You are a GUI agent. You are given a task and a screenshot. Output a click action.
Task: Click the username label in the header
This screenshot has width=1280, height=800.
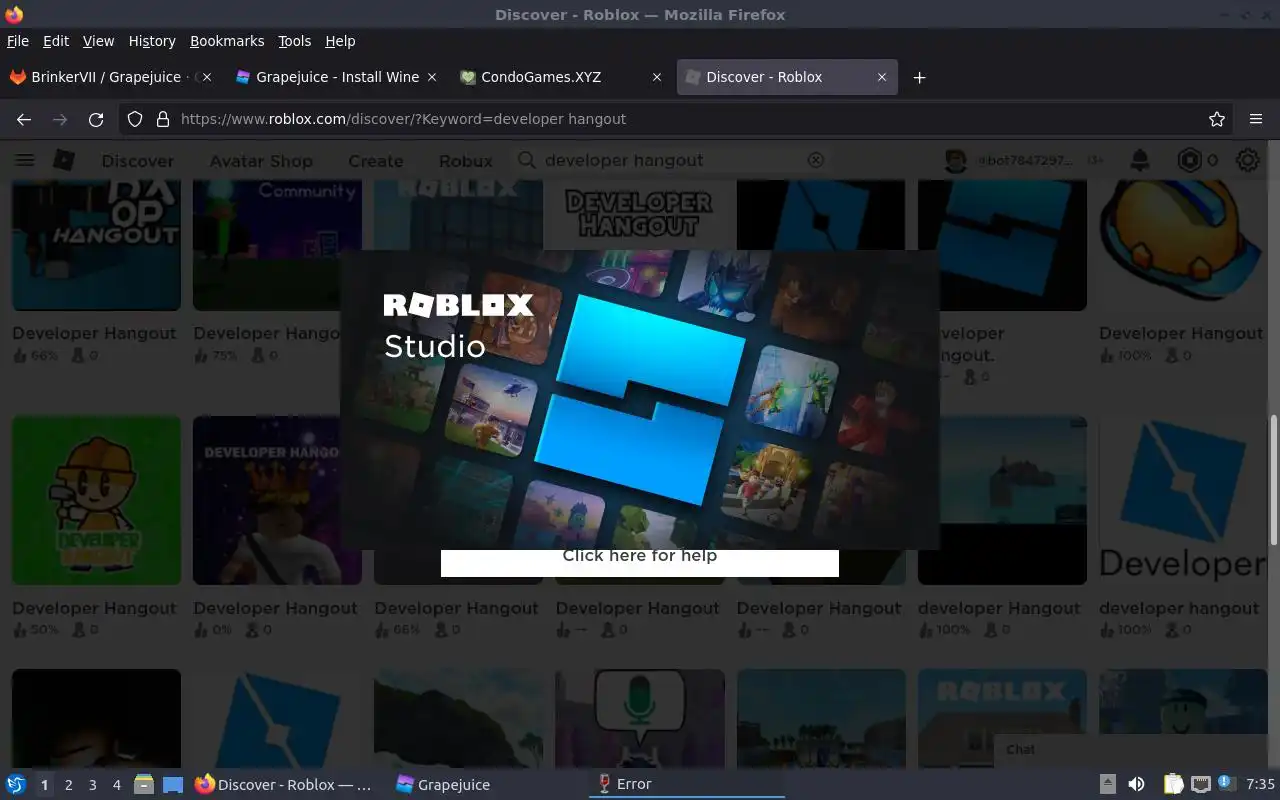1025,160
